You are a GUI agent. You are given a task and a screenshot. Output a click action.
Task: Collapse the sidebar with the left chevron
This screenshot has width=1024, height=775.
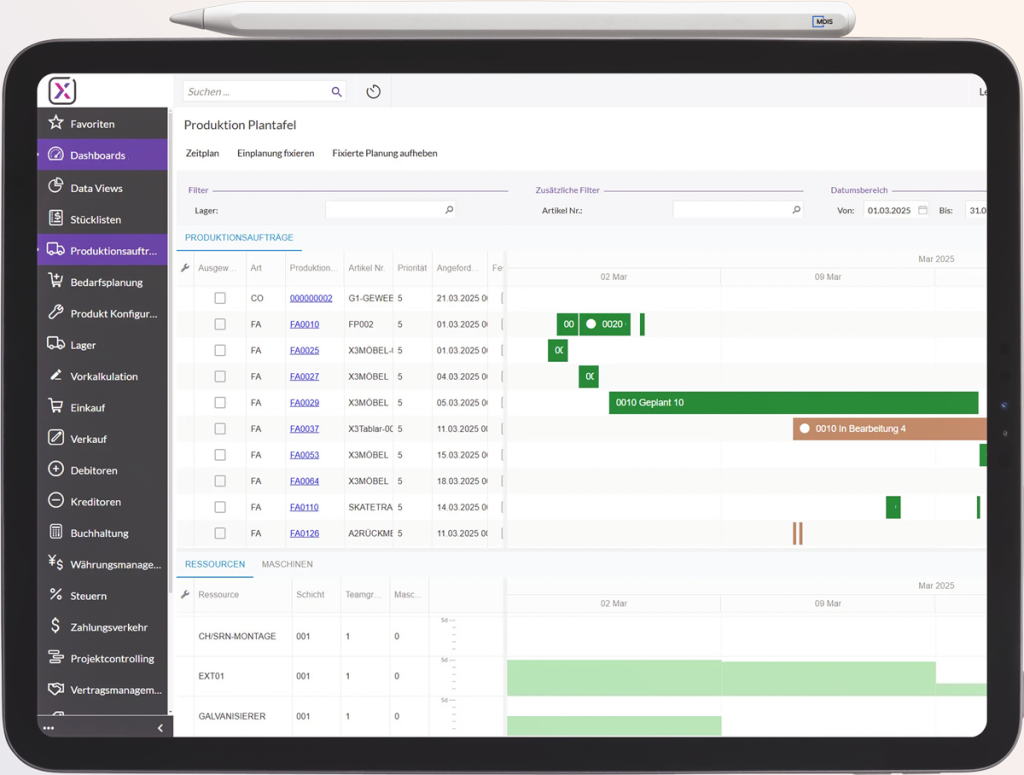pos(160,728)
